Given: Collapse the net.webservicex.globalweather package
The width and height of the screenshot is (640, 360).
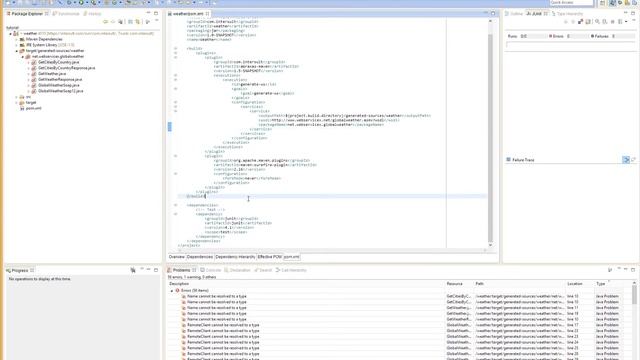Looking at the screenshot, I should coord(23,57).
